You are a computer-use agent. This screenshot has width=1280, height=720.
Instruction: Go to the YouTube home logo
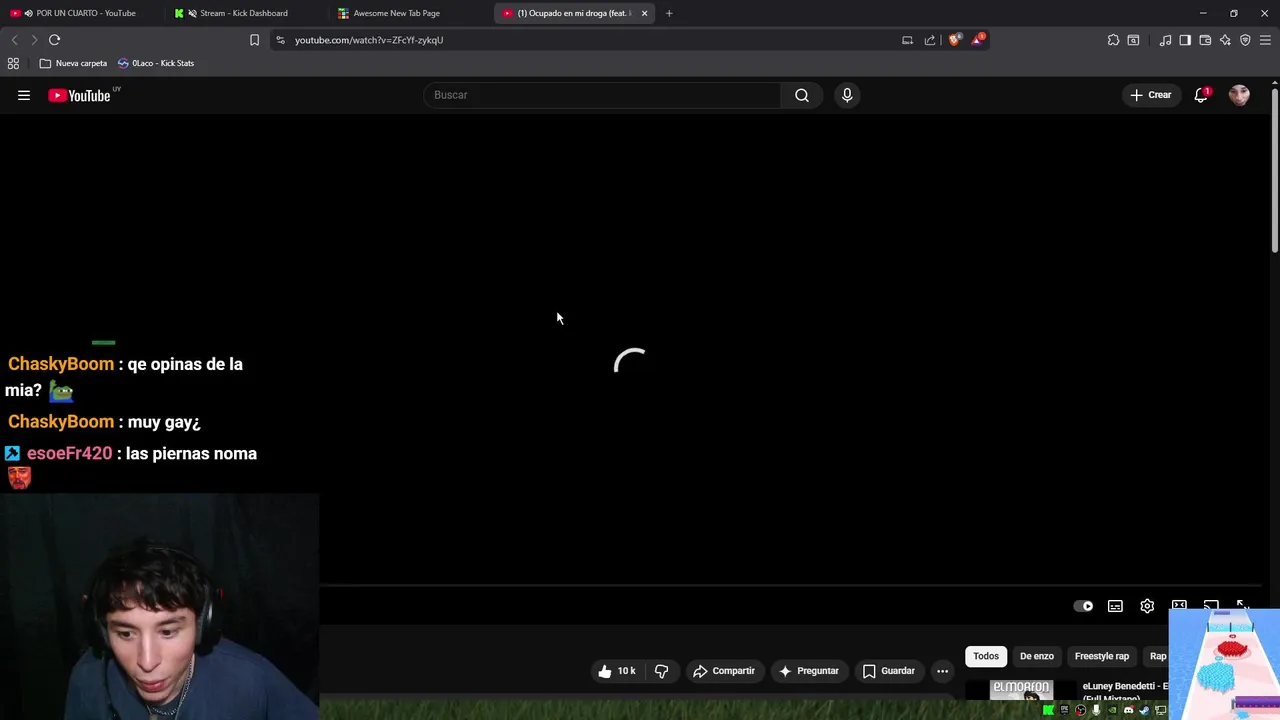click(x=80, y=95)
